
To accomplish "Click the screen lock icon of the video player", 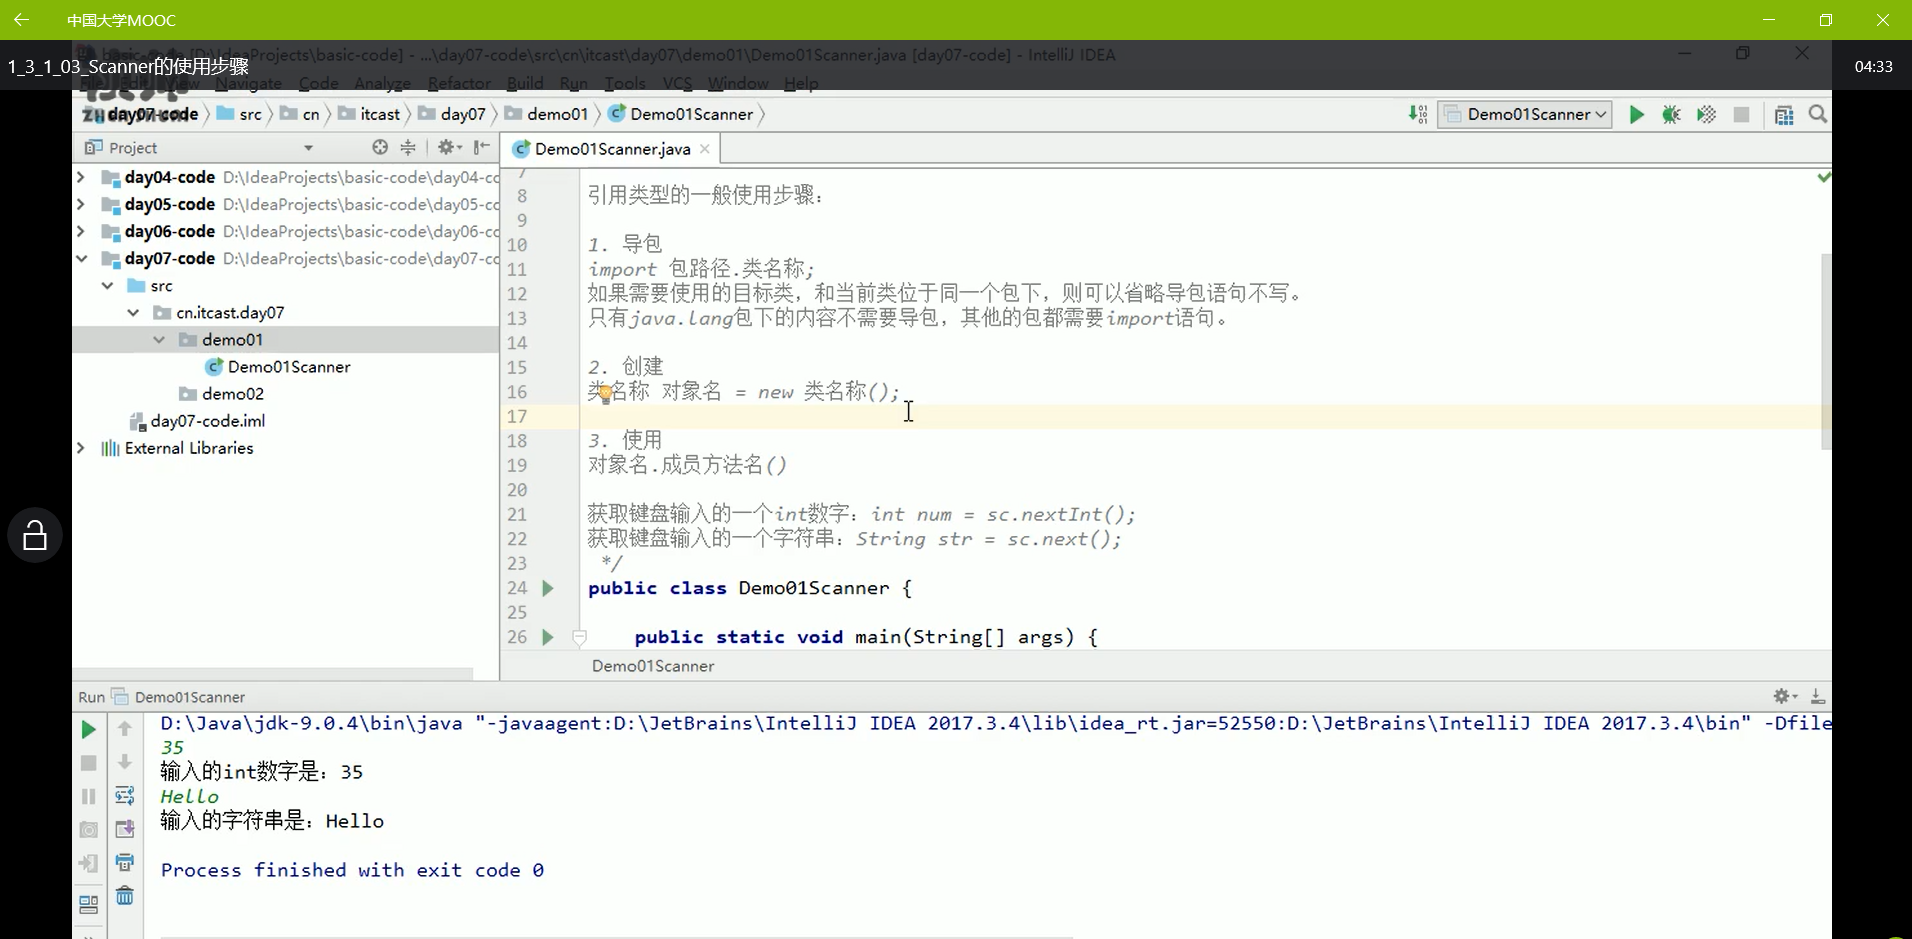I will (x=35, y=535).
